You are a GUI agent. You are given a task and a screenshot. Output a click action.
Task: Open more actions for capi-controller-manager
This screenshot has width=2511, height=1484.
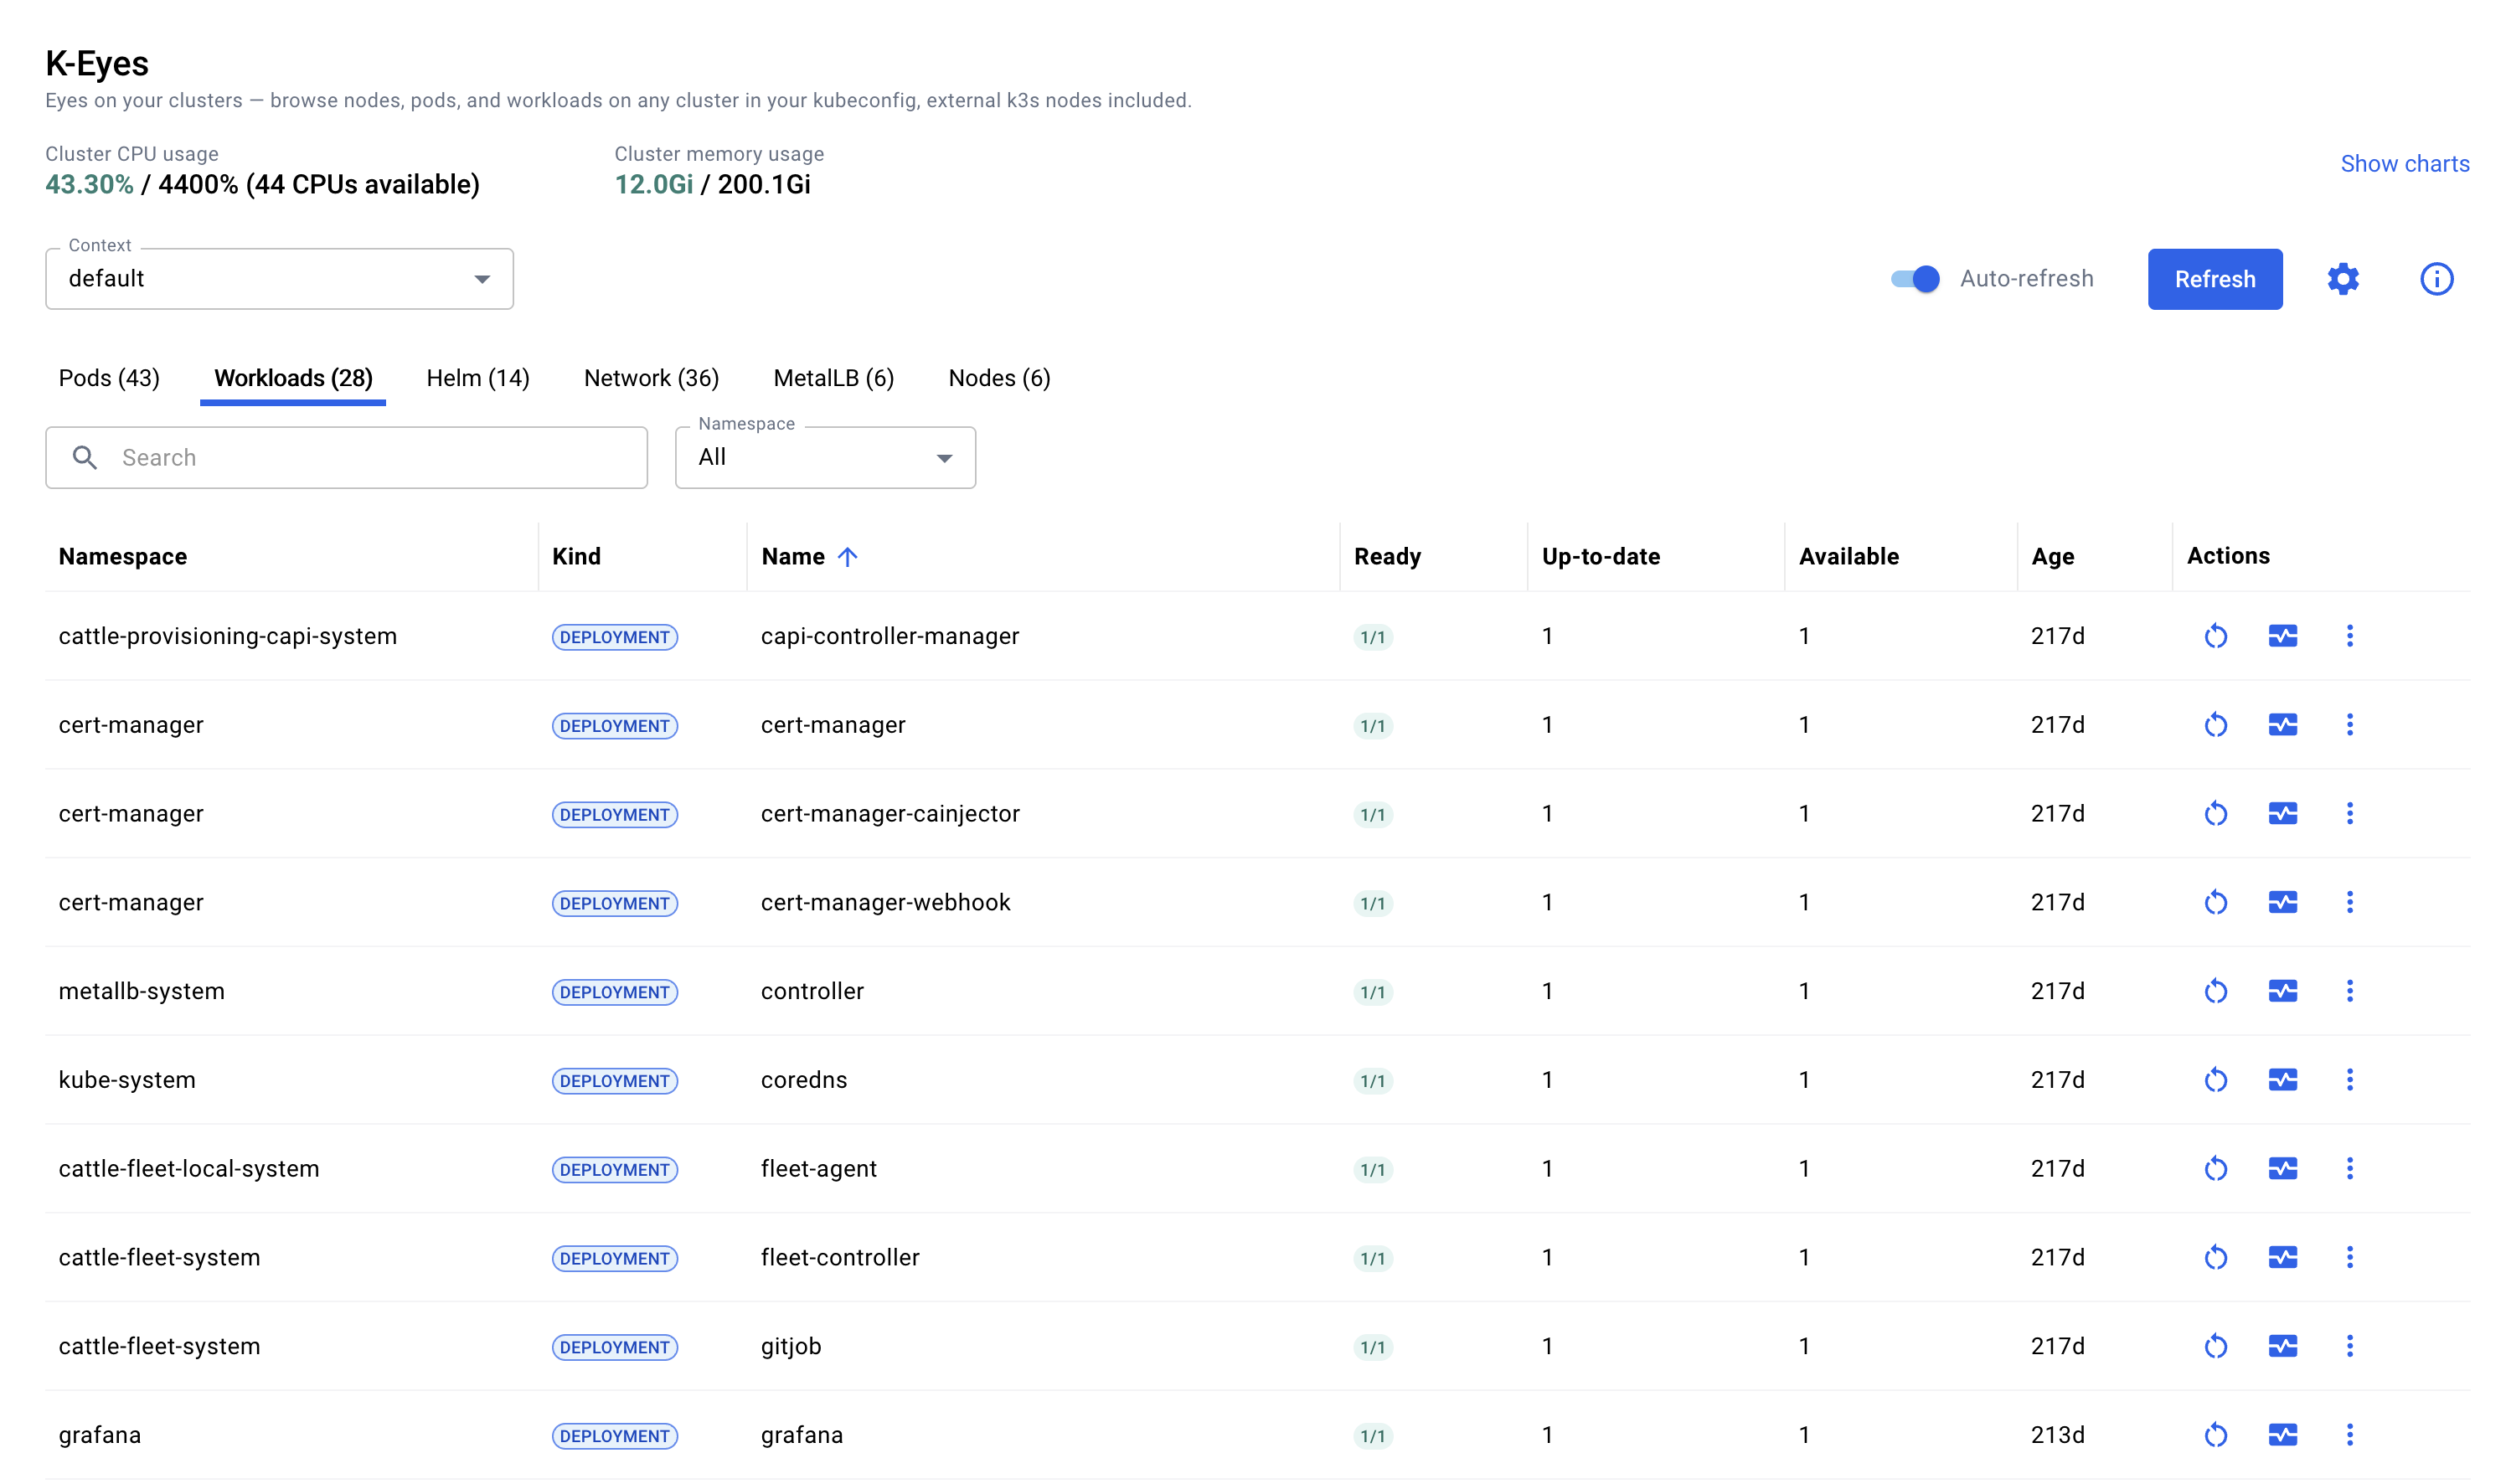pyautogui.click(x=2349, y=636)
